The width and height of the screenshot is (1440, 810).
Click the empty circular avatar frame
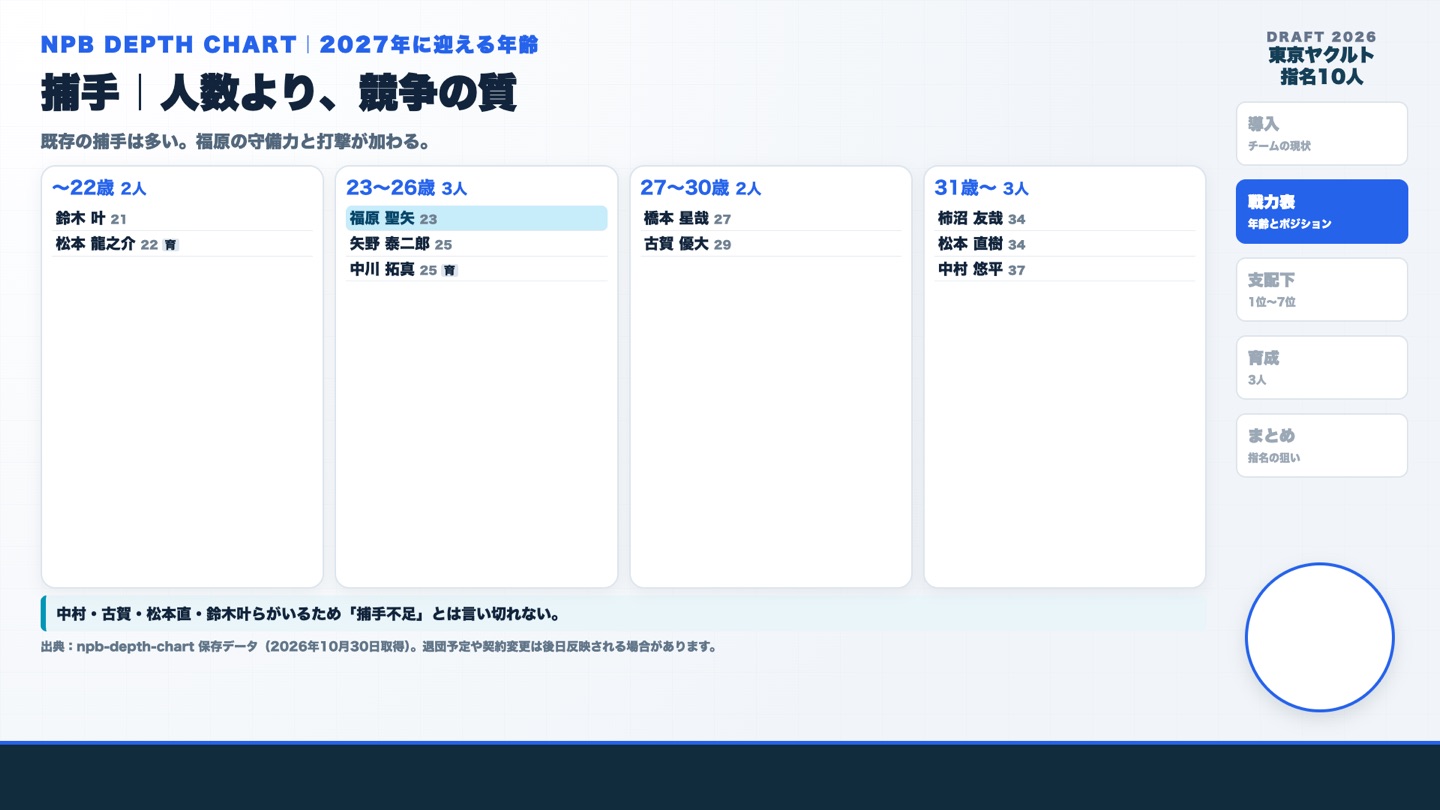(1320, 638)
